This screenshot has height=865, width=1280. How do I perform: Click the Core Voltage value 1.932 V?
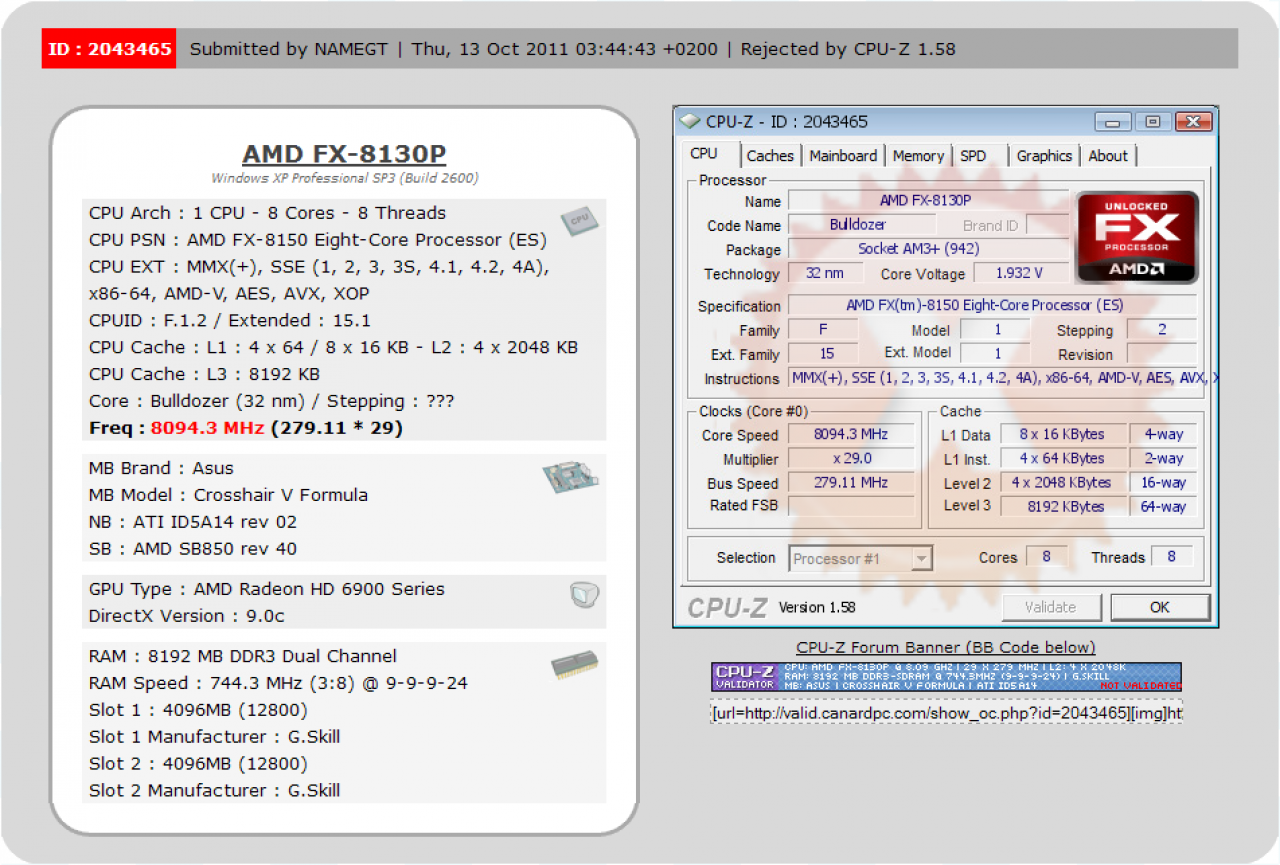click(x=1021, y=273)
